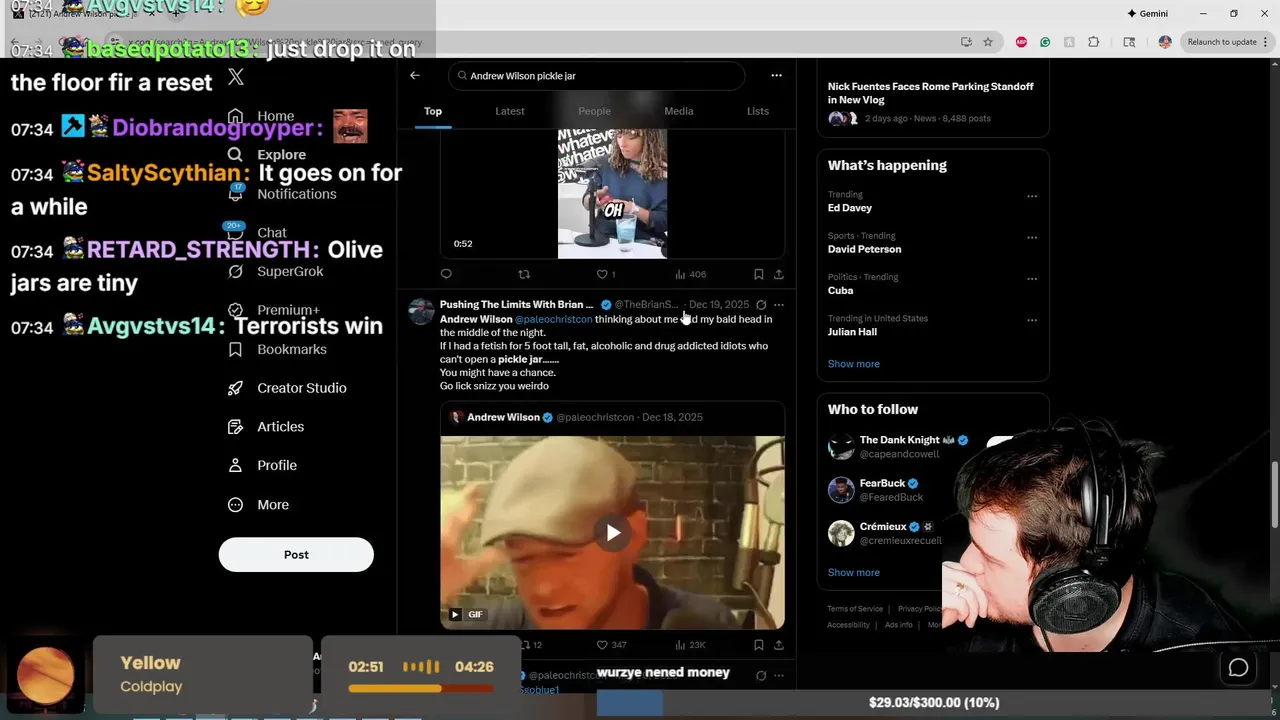1280x720 pixels.
Task: Click the white Post button
Action: pos(296,555)
